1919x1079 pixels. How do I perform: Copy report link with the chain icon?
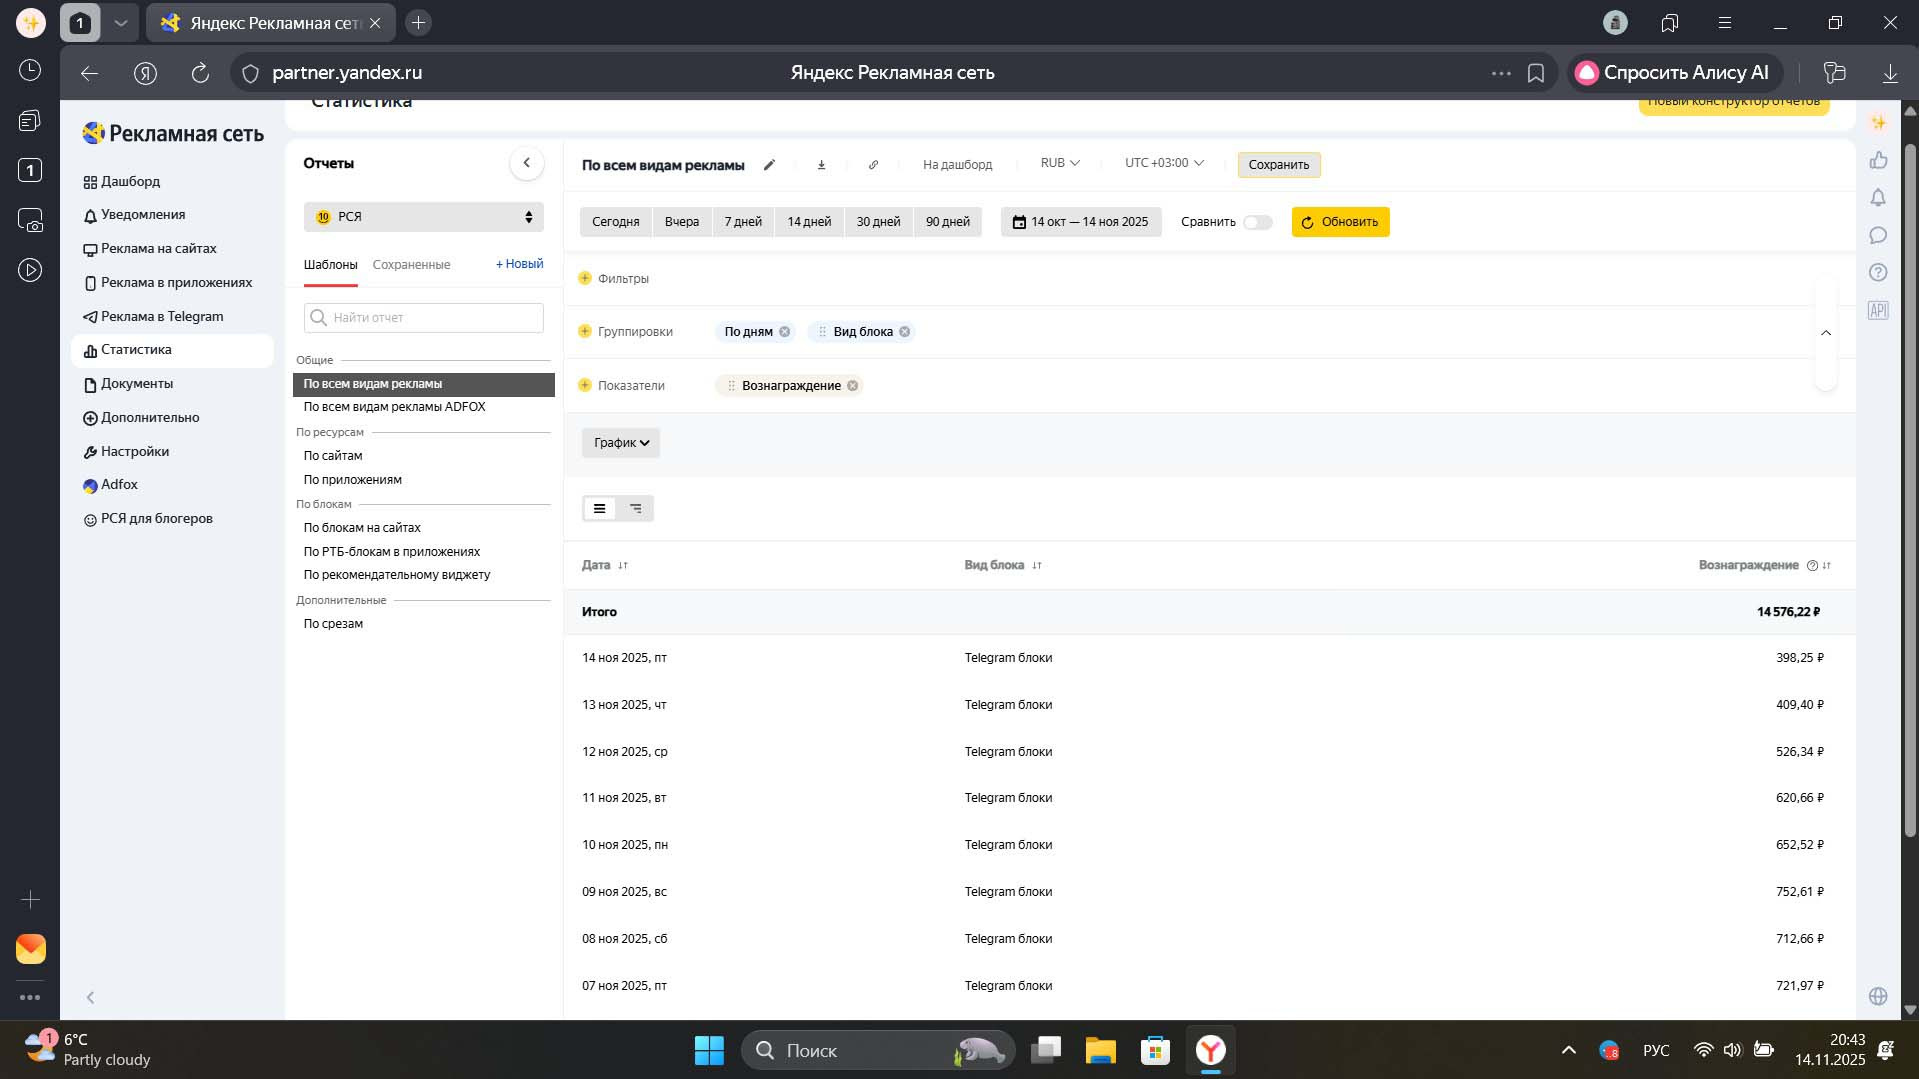coord(873,165)
